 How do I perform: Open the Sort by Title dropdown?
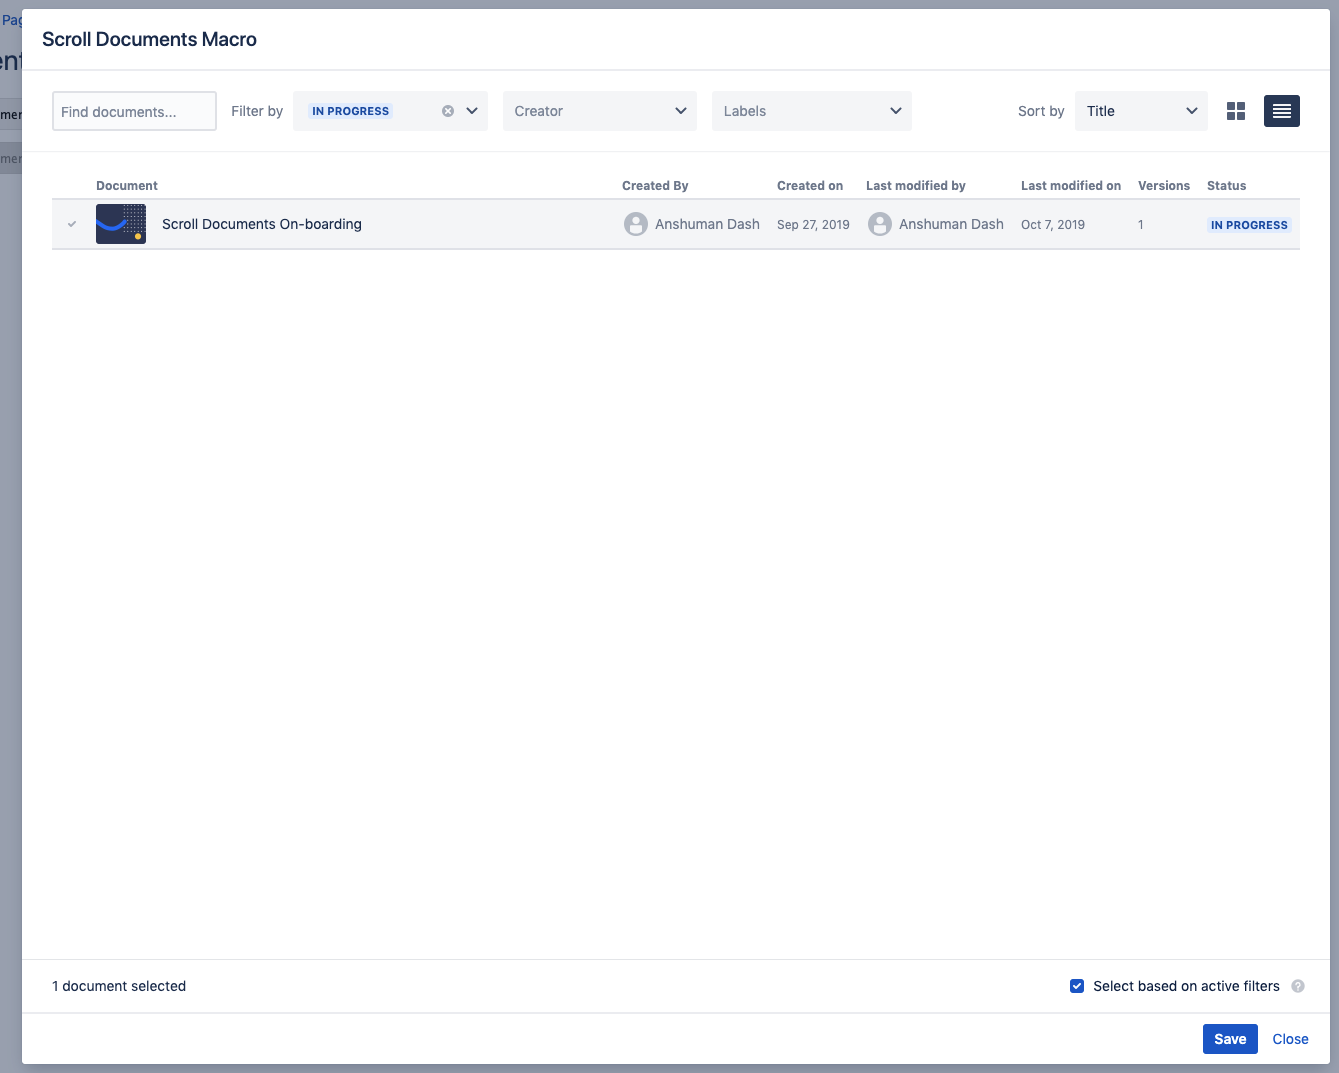click(x=1141, y=111)
